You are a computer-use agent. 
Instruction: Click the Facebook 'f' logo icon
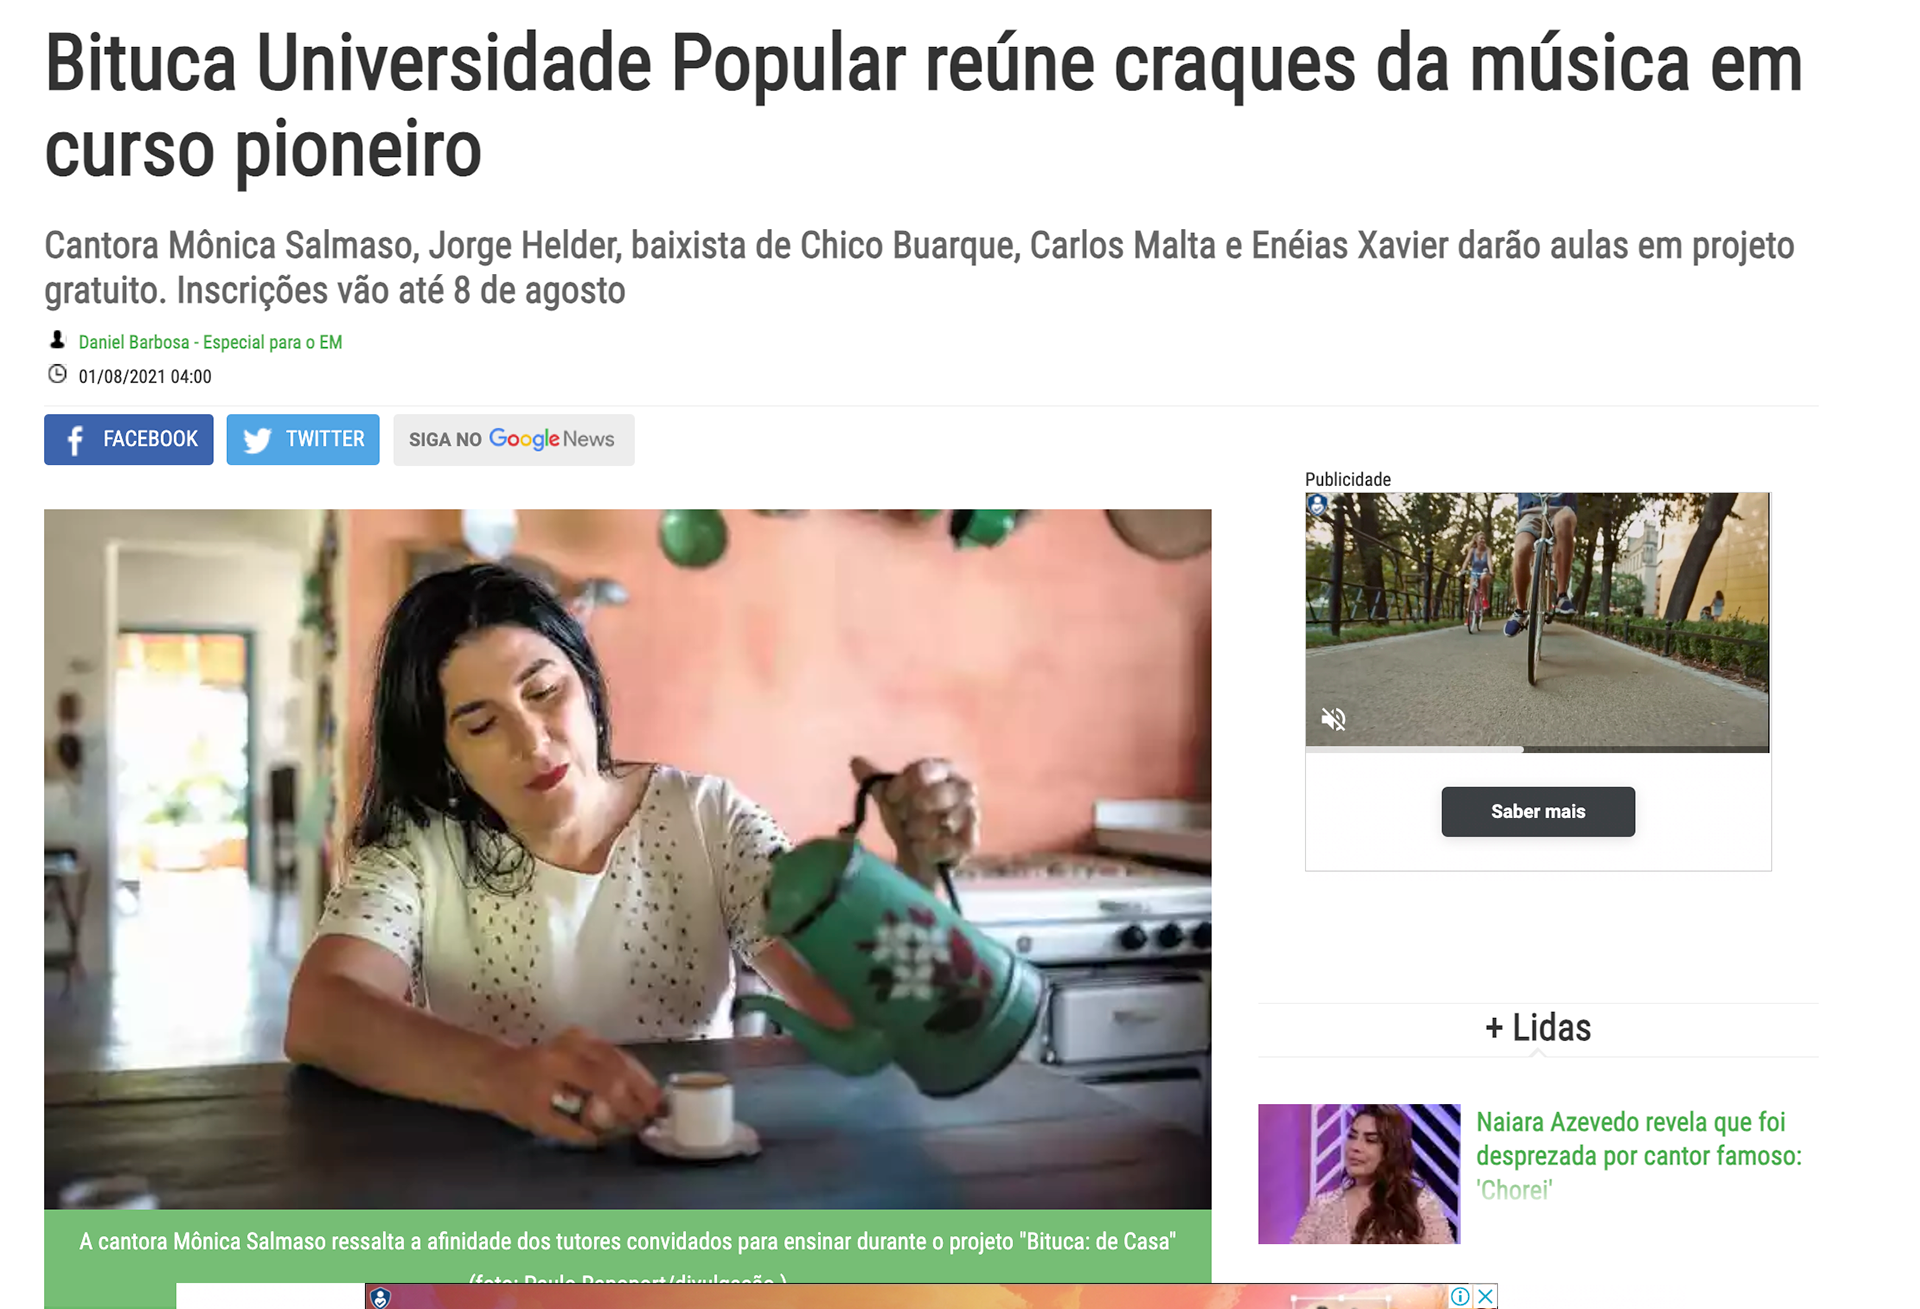pos(75,440)
